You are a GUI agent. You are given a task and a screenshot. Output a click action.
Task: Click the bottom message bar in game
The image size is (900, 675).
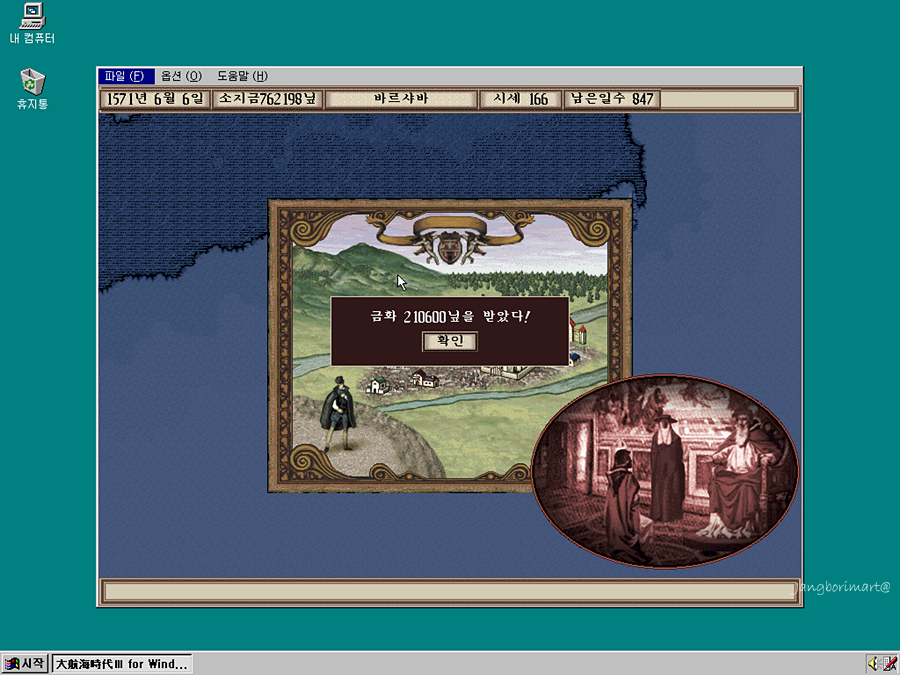coord(450,592)
